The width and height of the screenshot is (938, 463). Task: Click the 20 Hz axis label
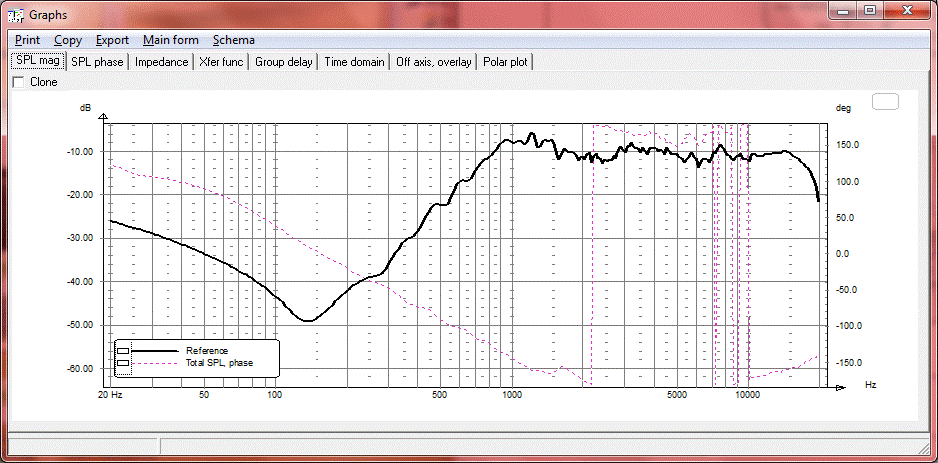click(x=110, y=395)
